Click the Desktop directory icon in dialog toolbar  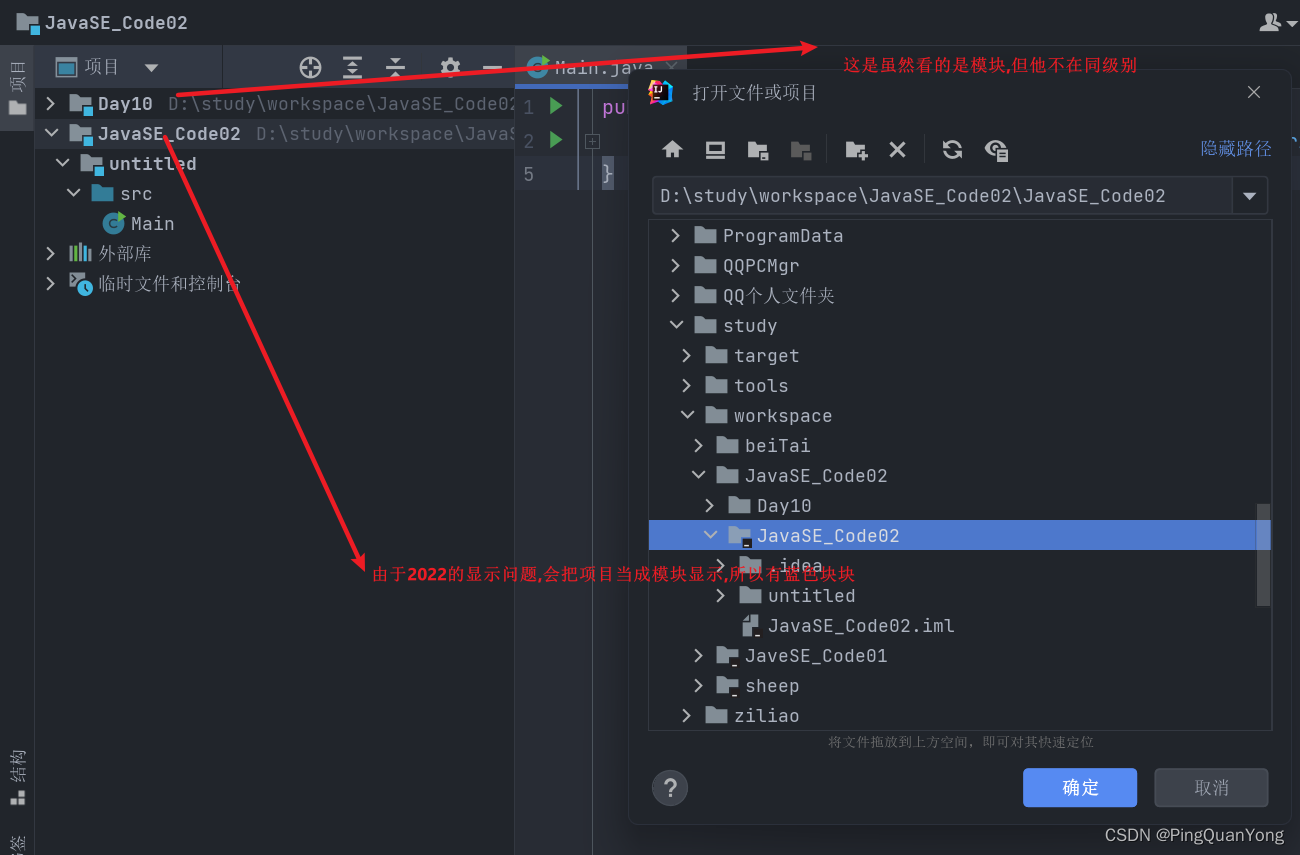(x=715, y=149)
